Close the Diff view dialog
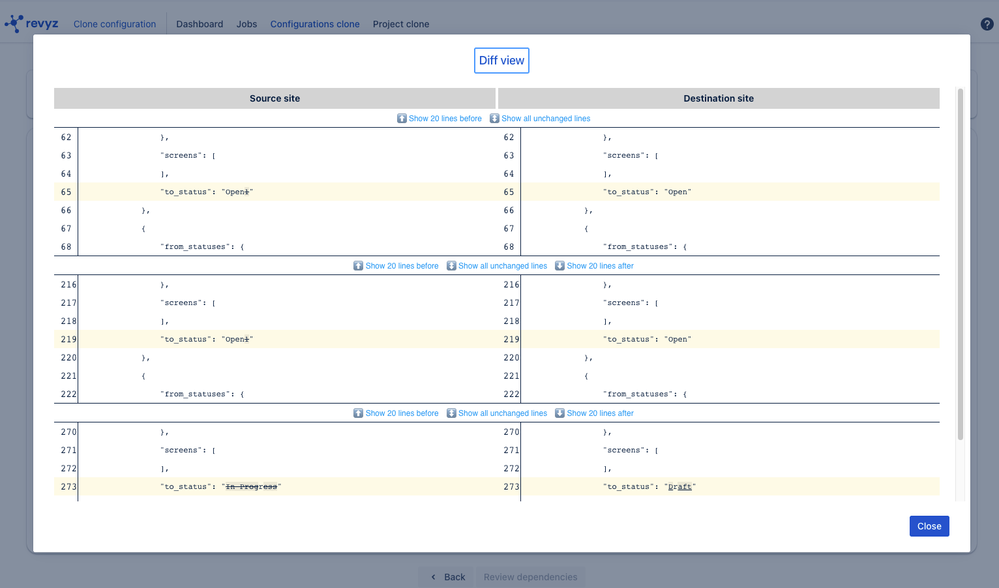Screen dimensions: 999x588 (929, 526)
